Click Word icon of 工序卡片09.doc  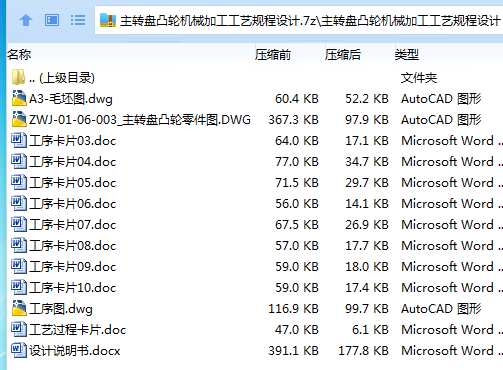(19, 266)
